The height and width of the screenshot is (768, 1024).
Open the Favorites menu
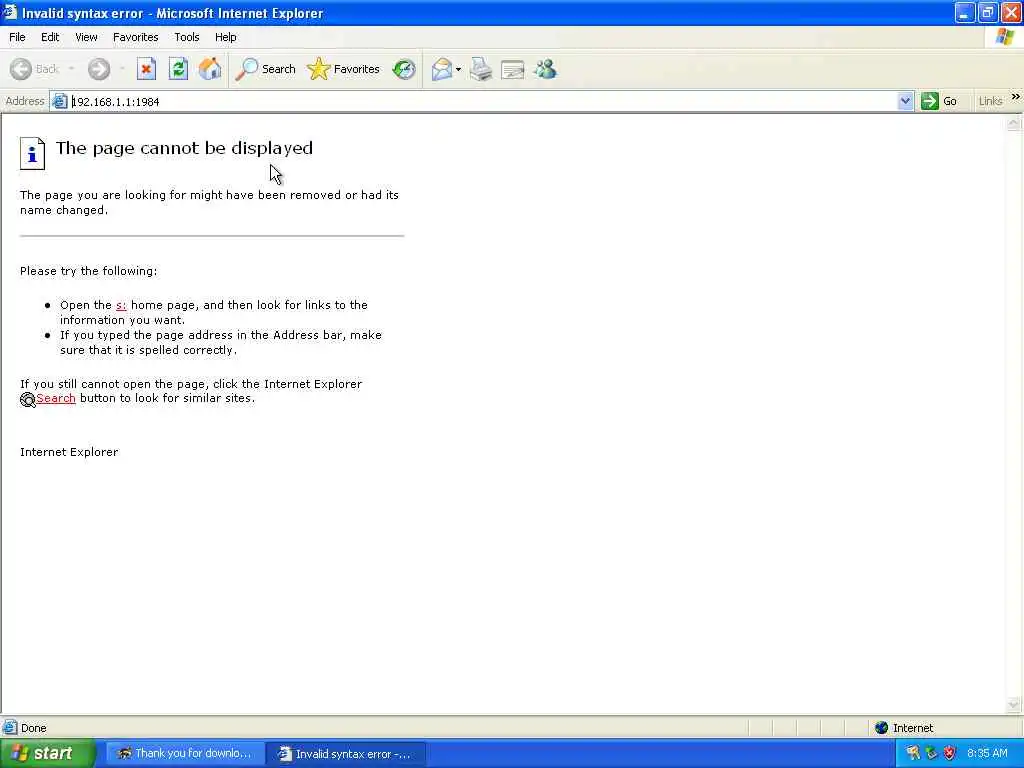point(135,37)
